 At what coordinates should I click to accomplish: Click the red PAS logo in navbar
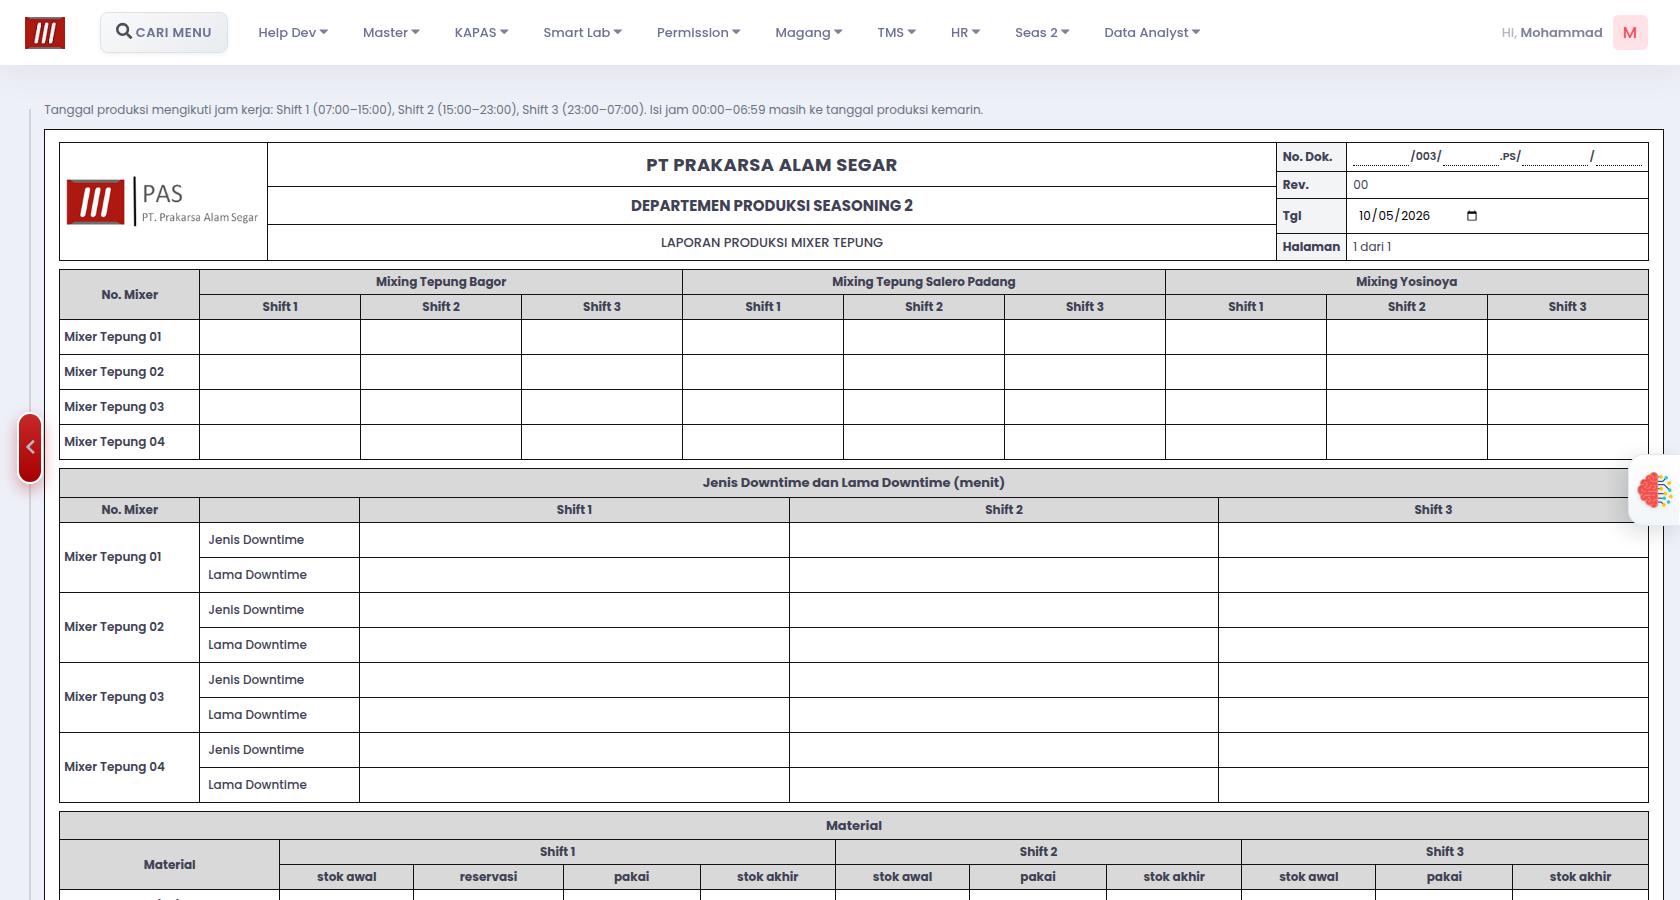pyautogui.click(x=45, y=33)
